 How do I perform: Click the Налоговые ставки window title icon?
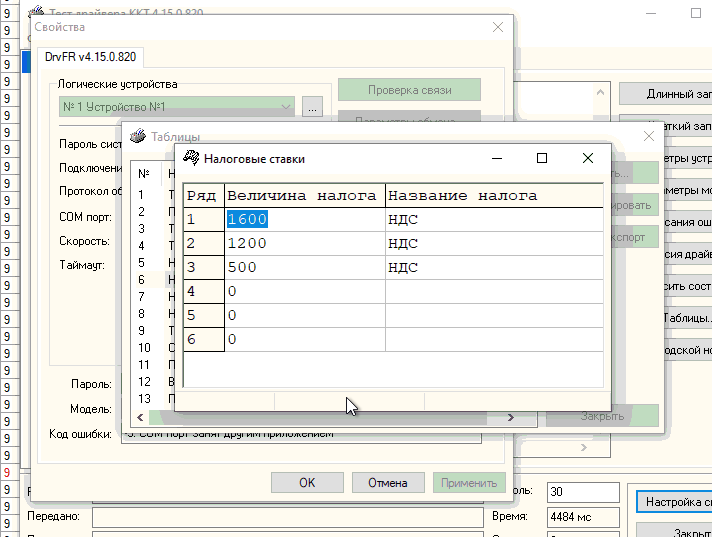[191, 158]
